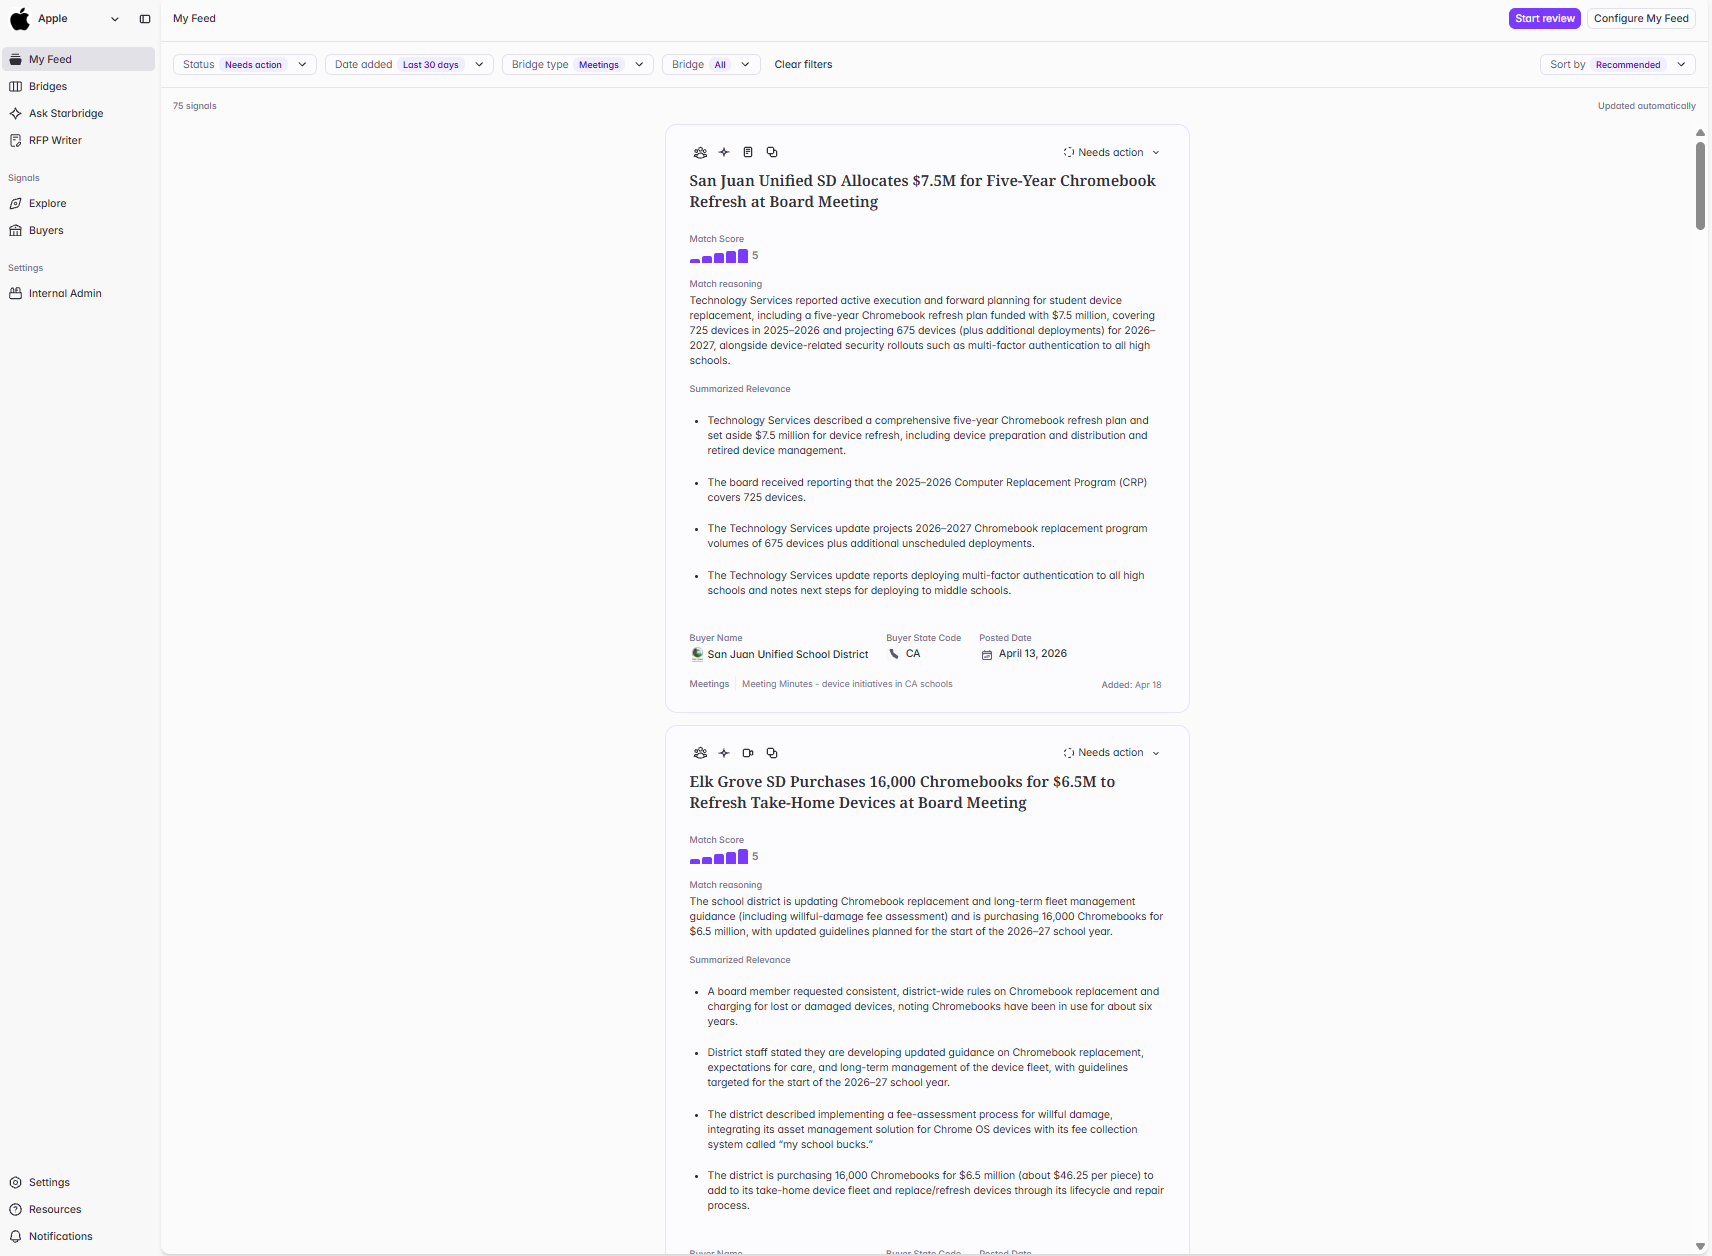Click Meeting Minutes device initiatives bridge label
The image size is (1712, 1256).
coord(847,685)
